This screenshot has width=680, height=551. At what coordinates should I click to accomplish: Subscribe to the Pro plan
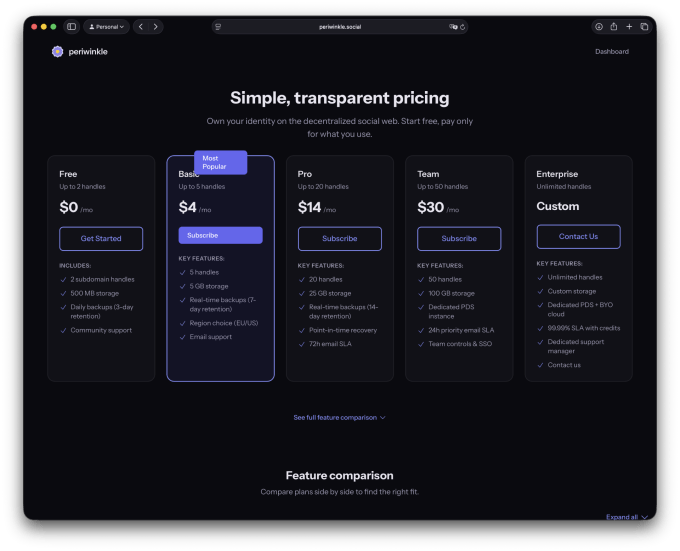pos(340,238)
